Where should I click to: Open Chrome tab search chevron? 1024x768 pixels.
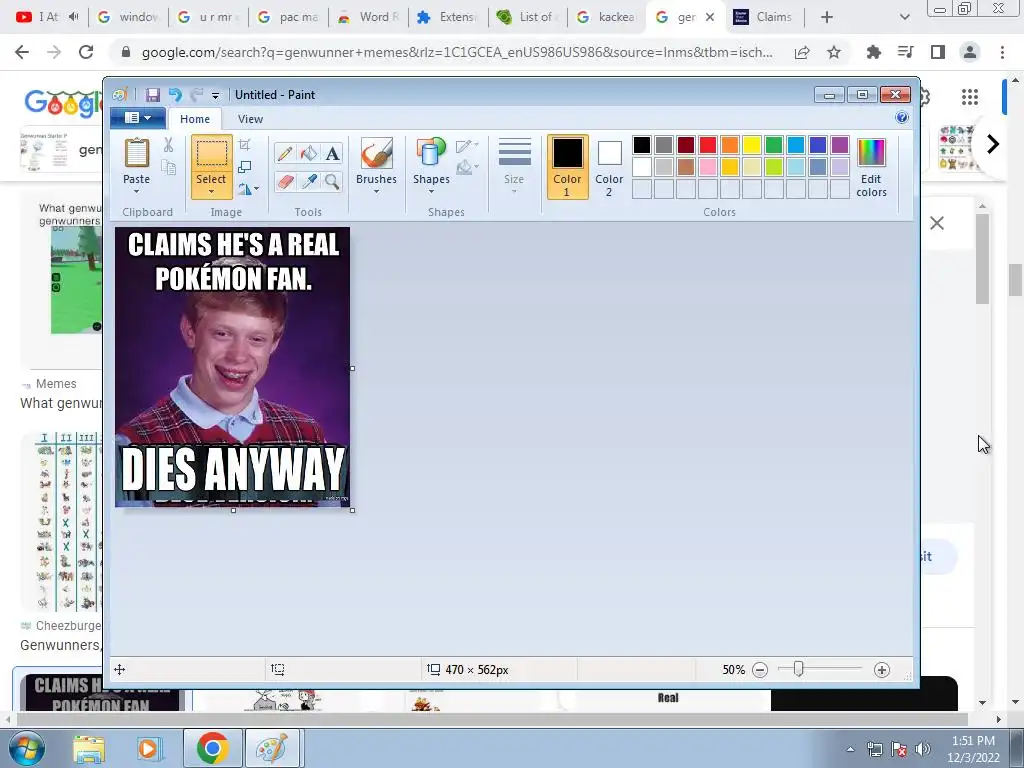coord(904,17)
